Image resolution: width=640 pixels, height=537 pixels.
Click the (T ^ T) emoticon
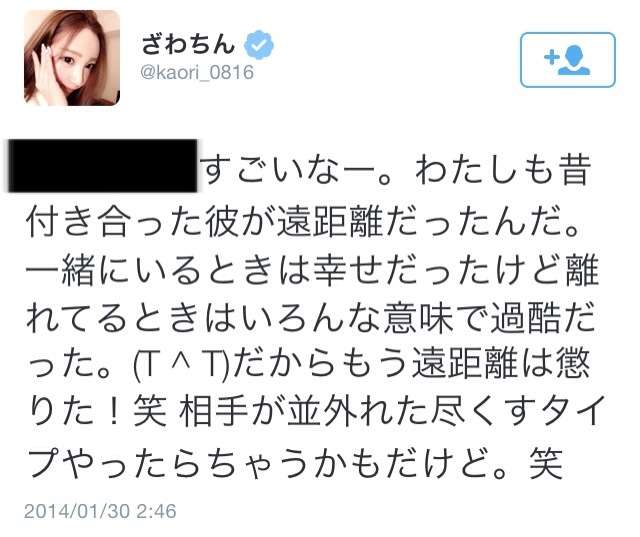click(180, 366)
